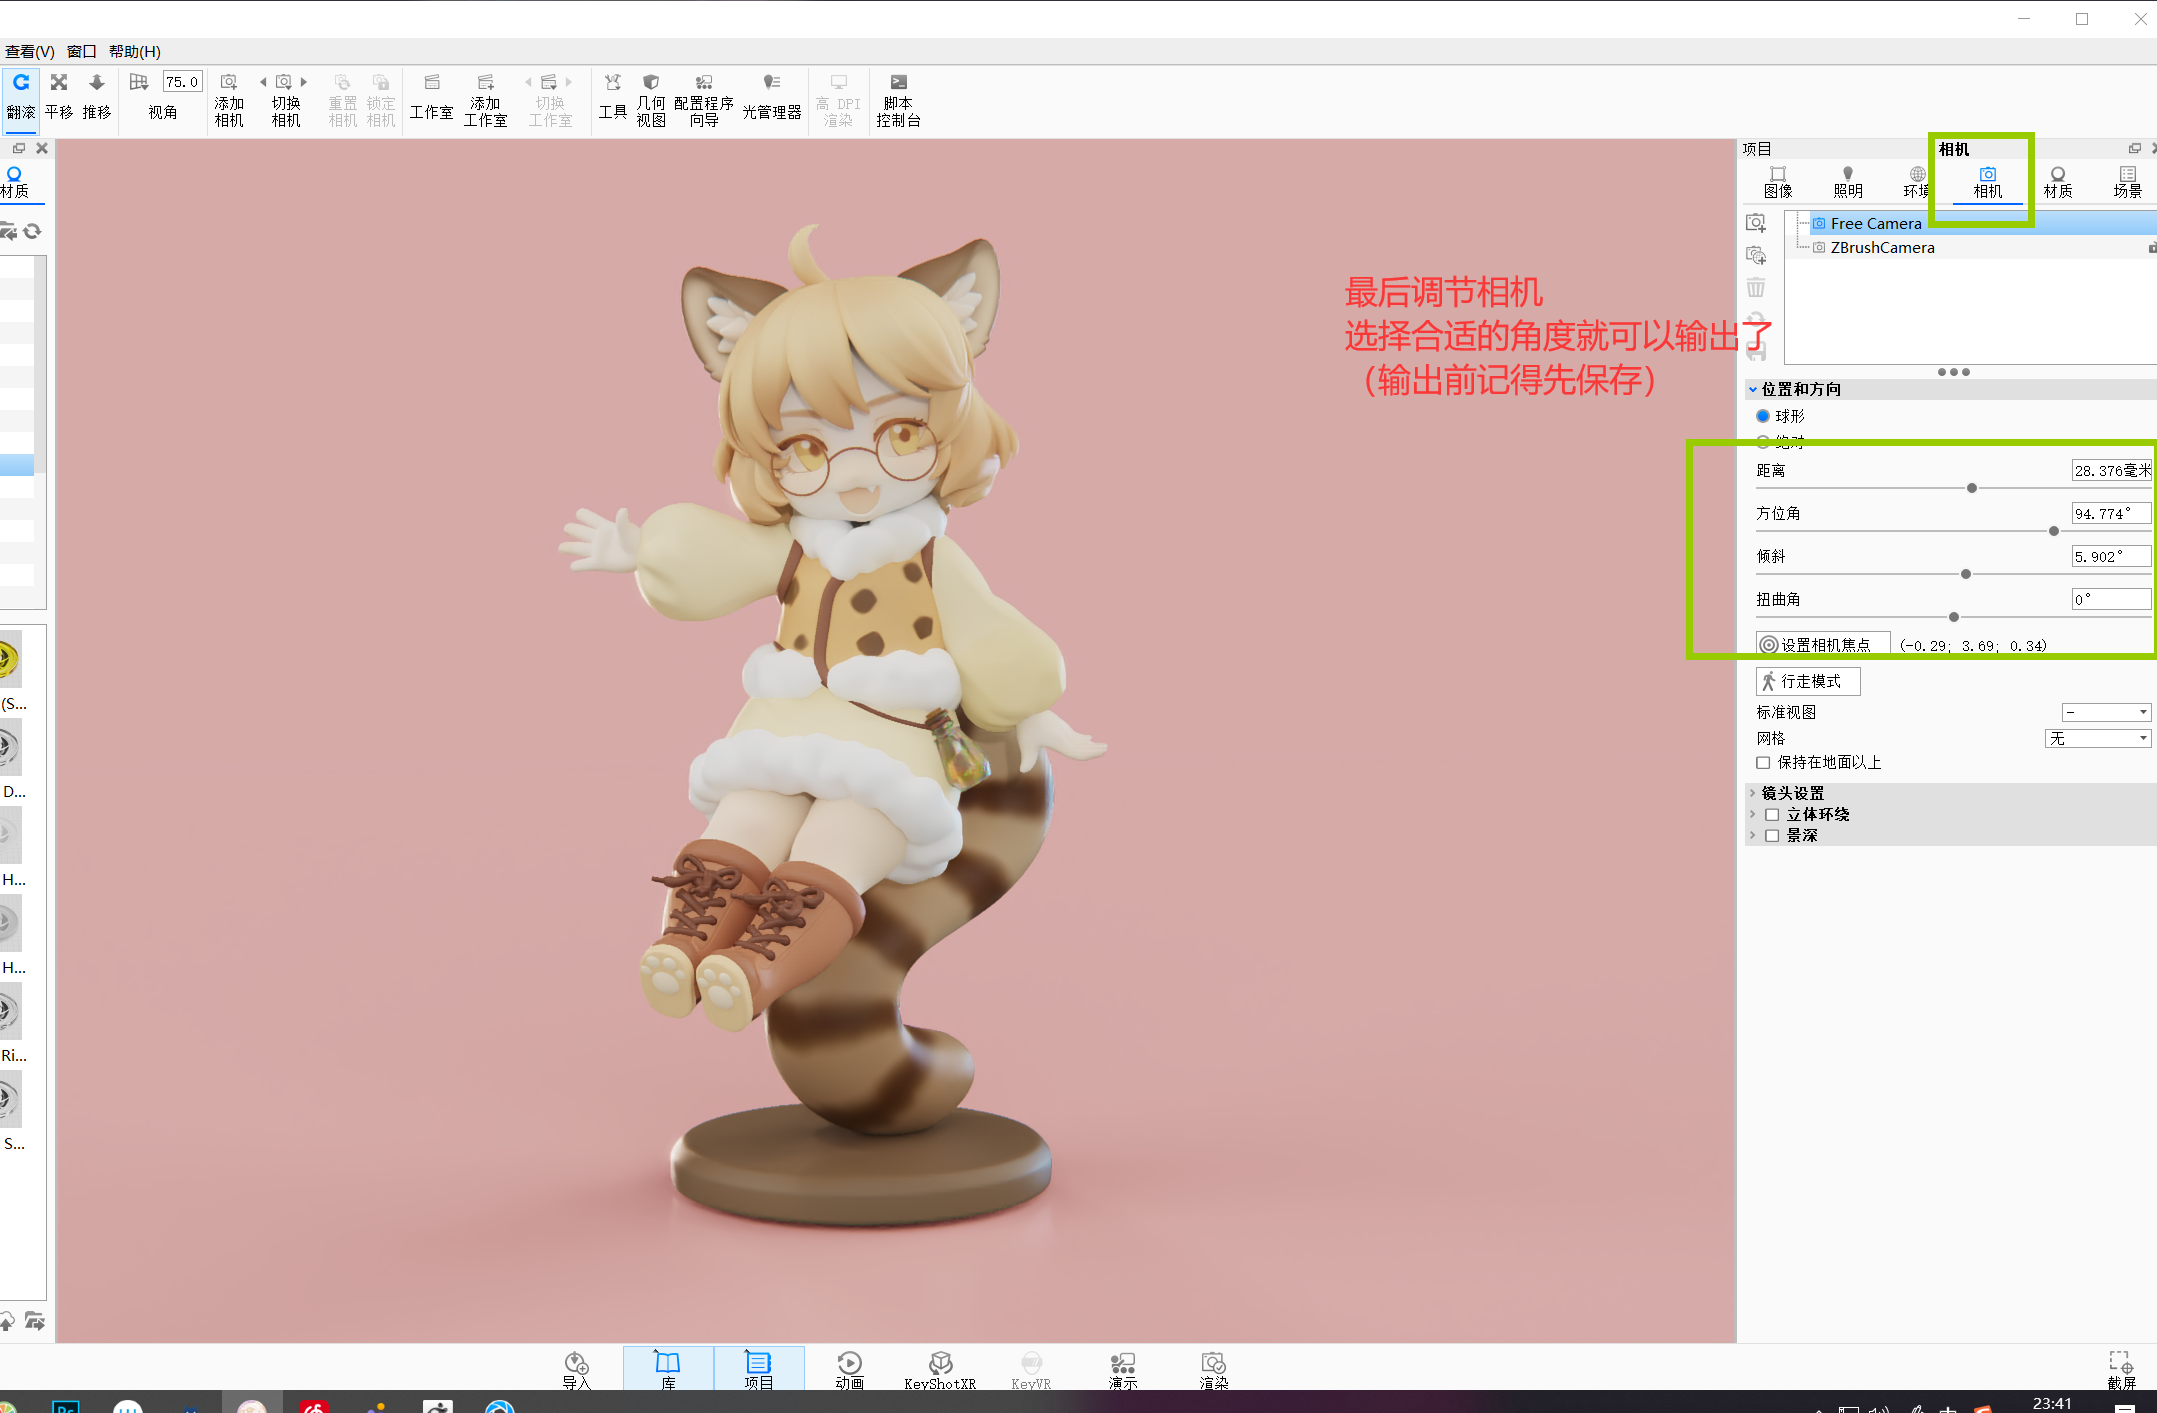The width and height of the screenshot is (2157, 1413).
Task: Open the Standard Views (标准视图) dropdown
Action: pyautogui.click(x=2106, y=712)
